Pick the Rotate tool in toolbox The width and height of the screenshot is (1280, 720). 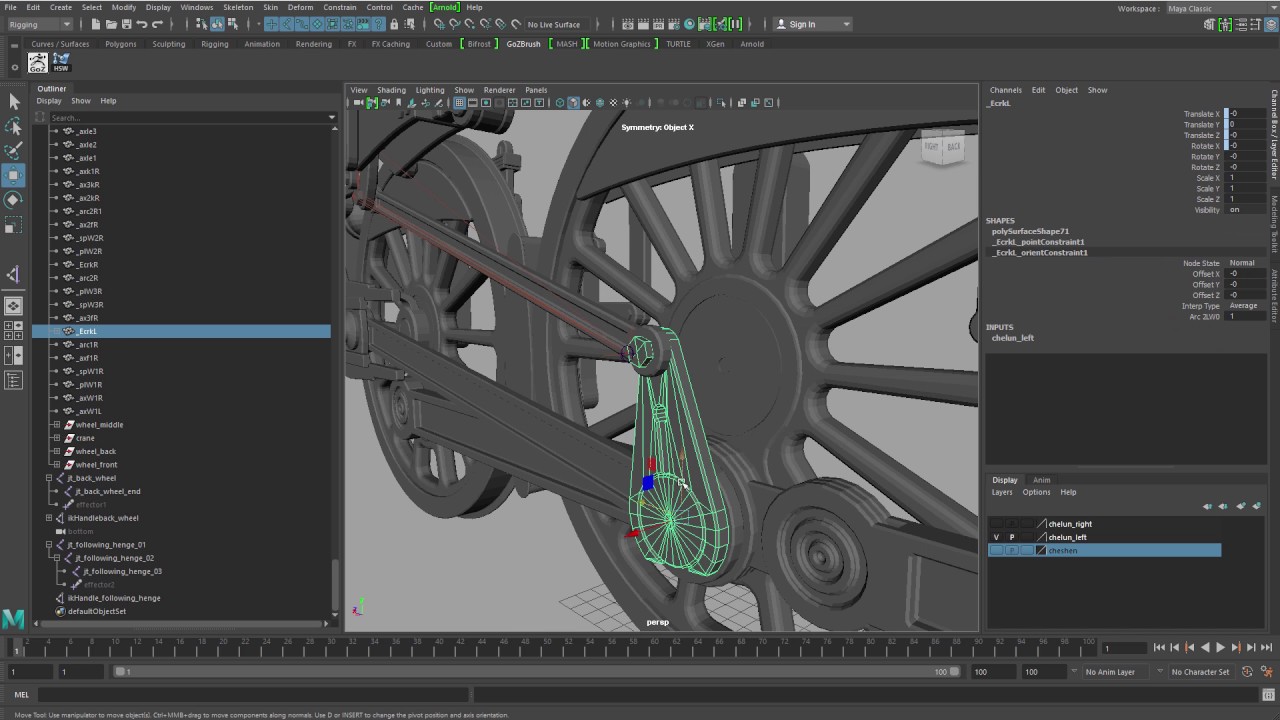pyautogui.click(x=14, y=201)
